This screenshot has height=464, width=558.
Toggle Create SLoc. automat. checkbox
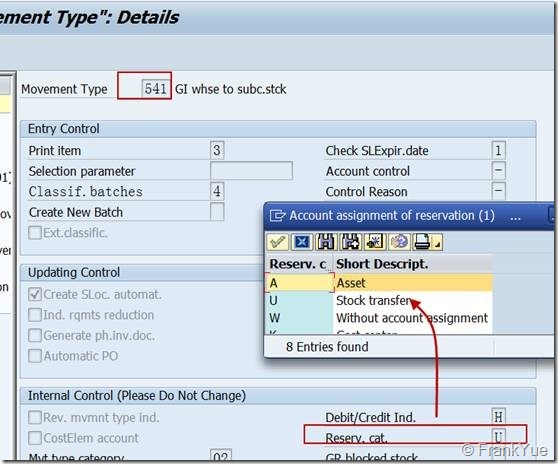[x=35, y=295]
